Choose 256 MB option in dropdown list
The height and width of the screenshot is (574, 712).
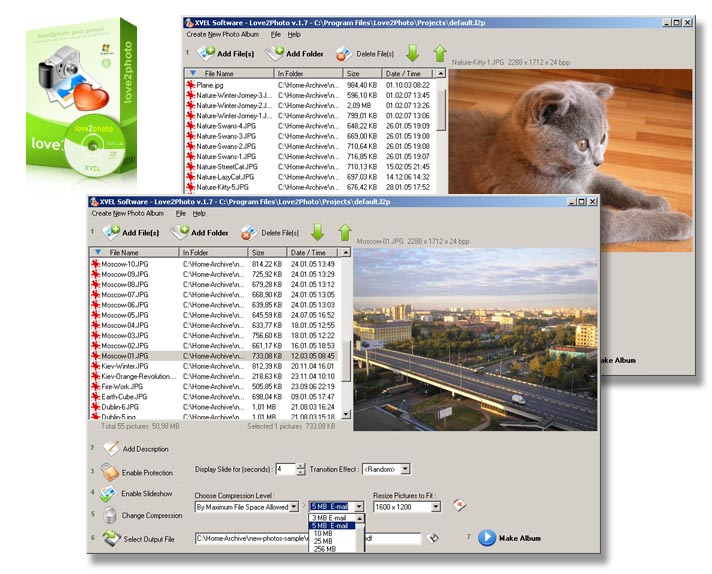[x=332, y=549]
